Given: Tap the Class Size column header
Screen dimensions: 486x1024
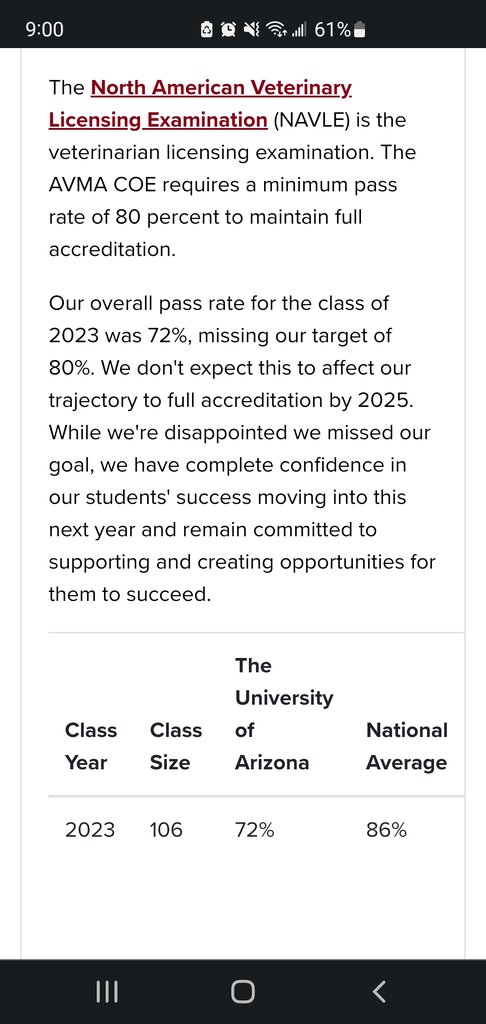Looking at the screenshot, I should 176,746.
